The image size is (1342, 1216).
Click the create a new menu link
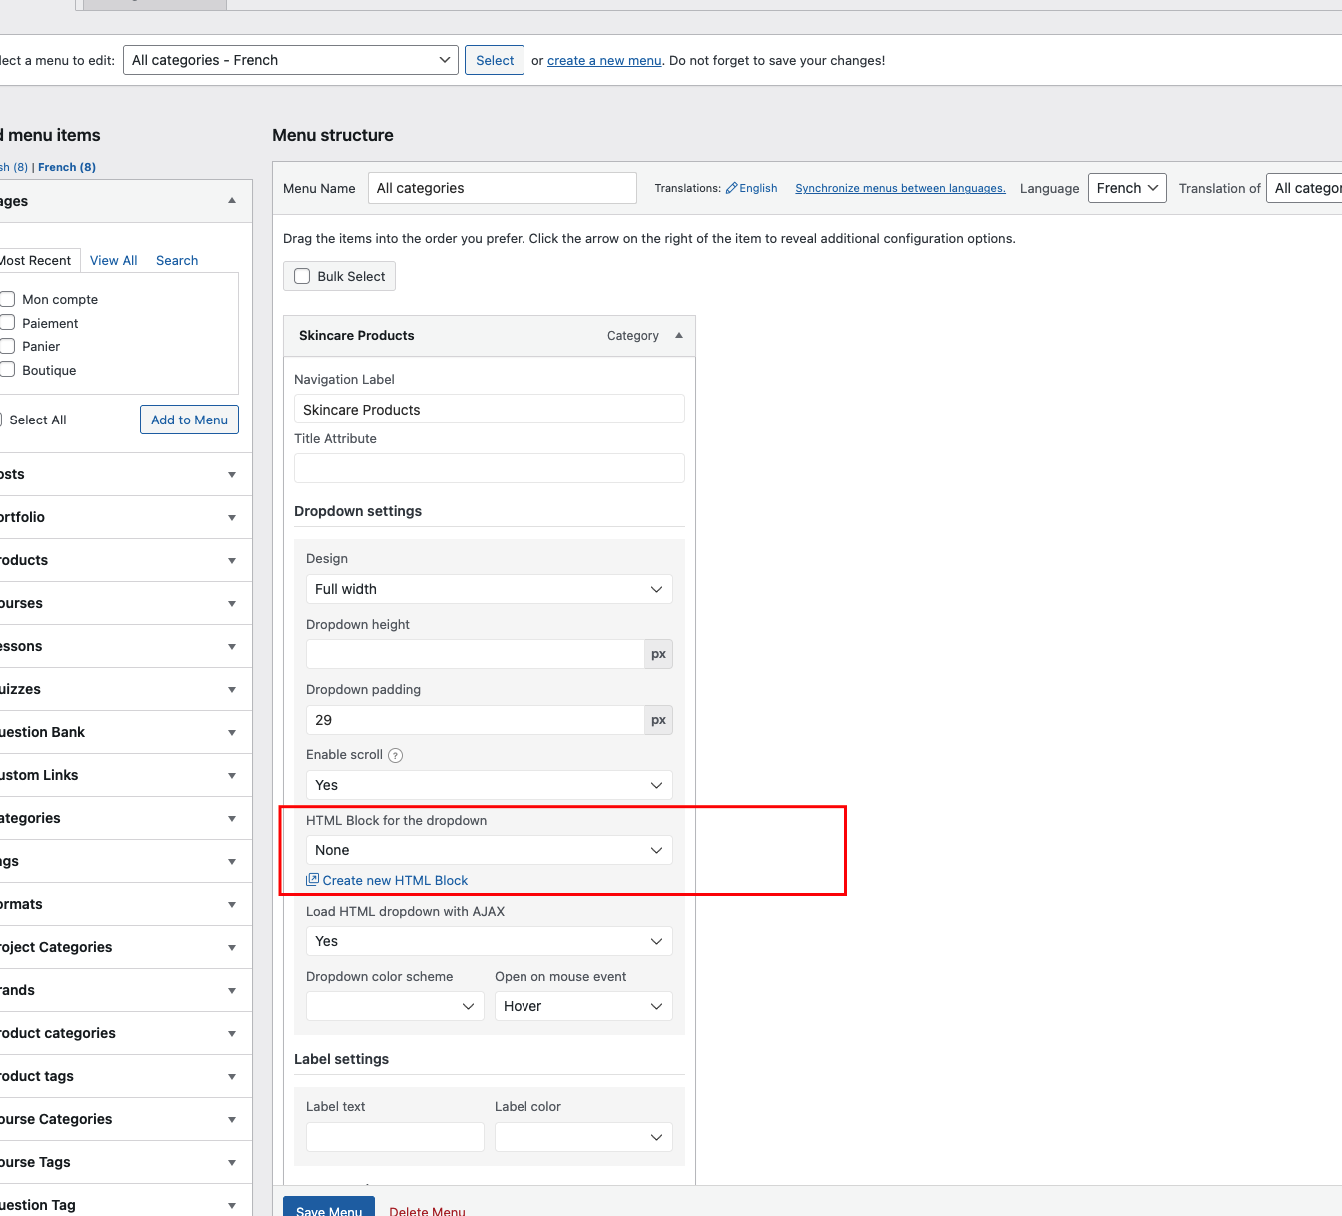point(604,60)
